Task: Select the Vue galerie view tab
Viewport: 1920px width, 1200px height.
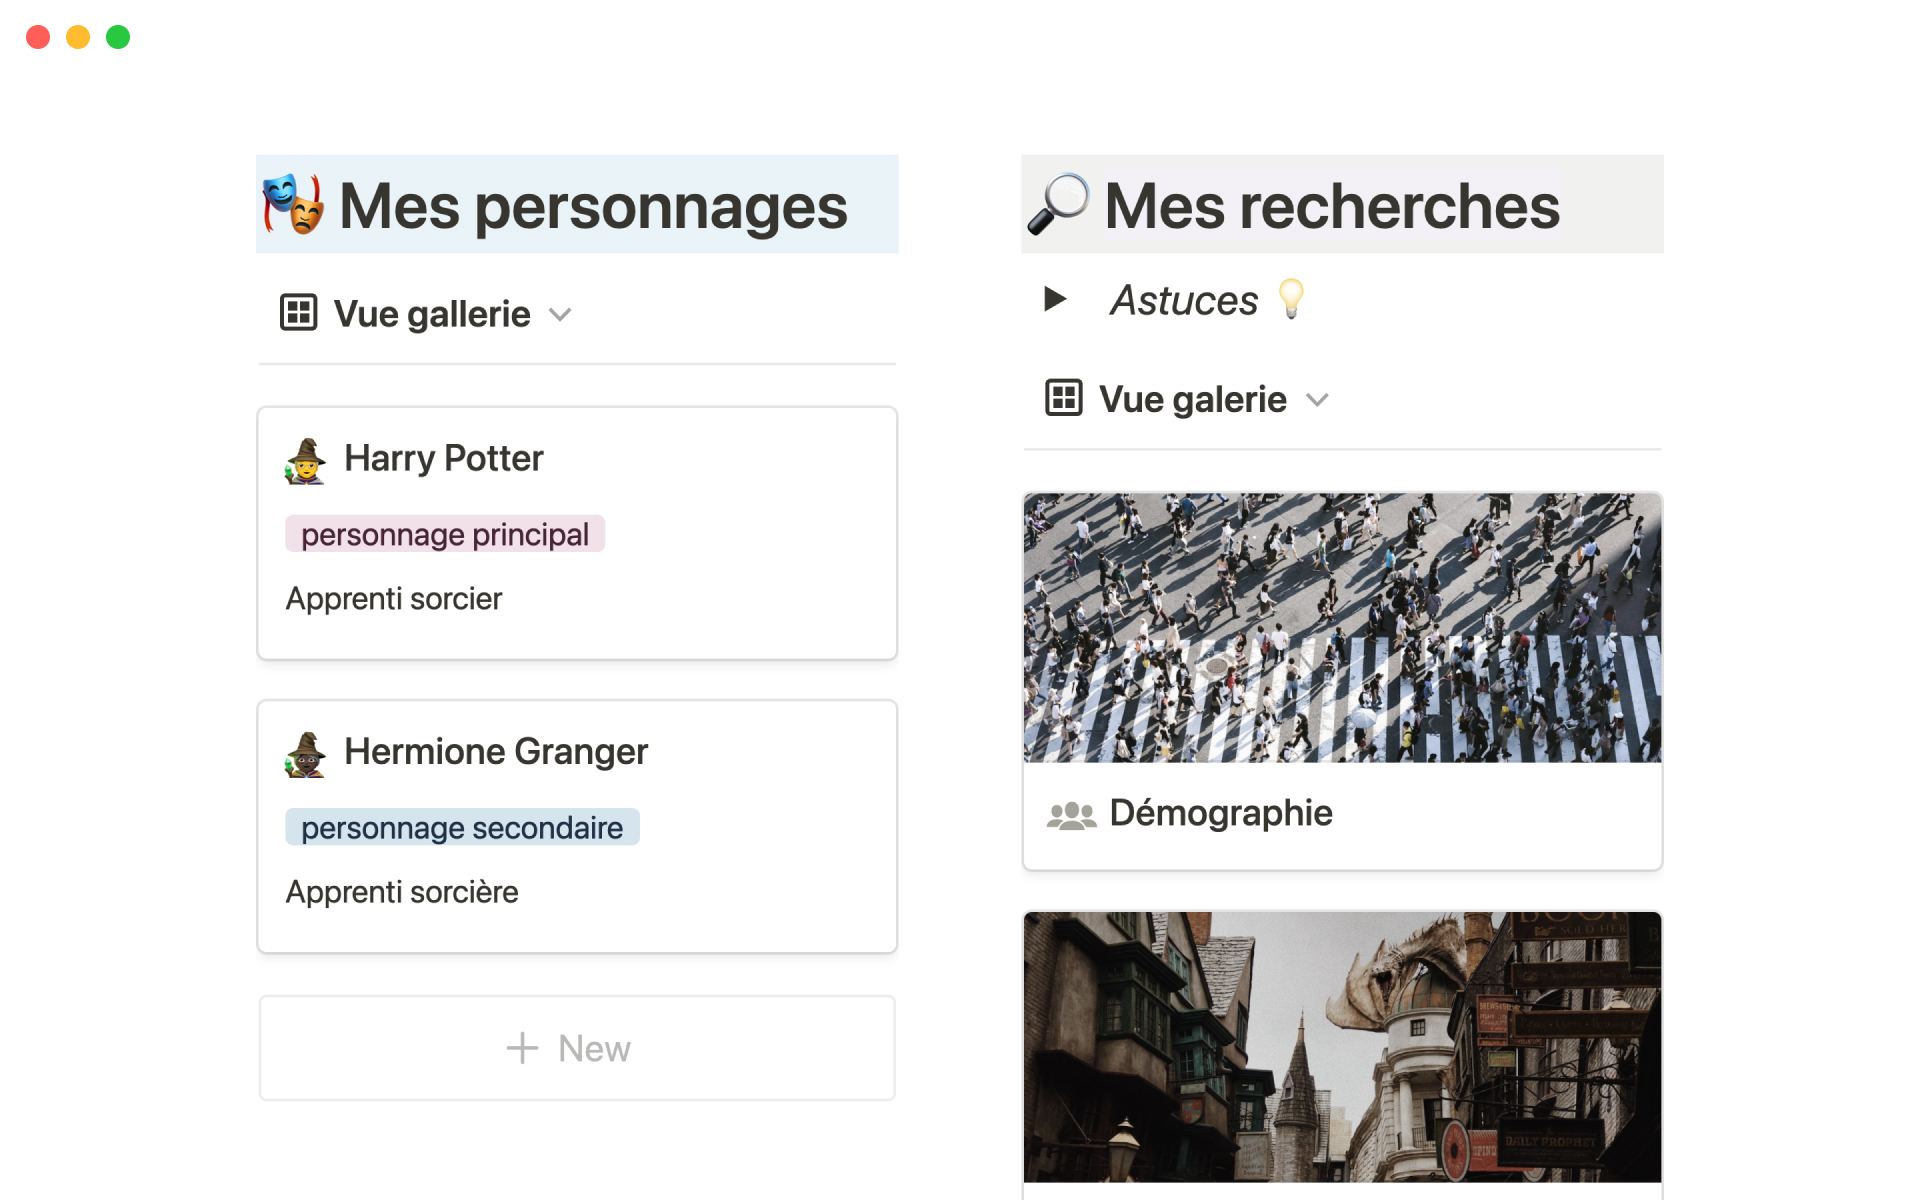Action: click(1192, 399)
